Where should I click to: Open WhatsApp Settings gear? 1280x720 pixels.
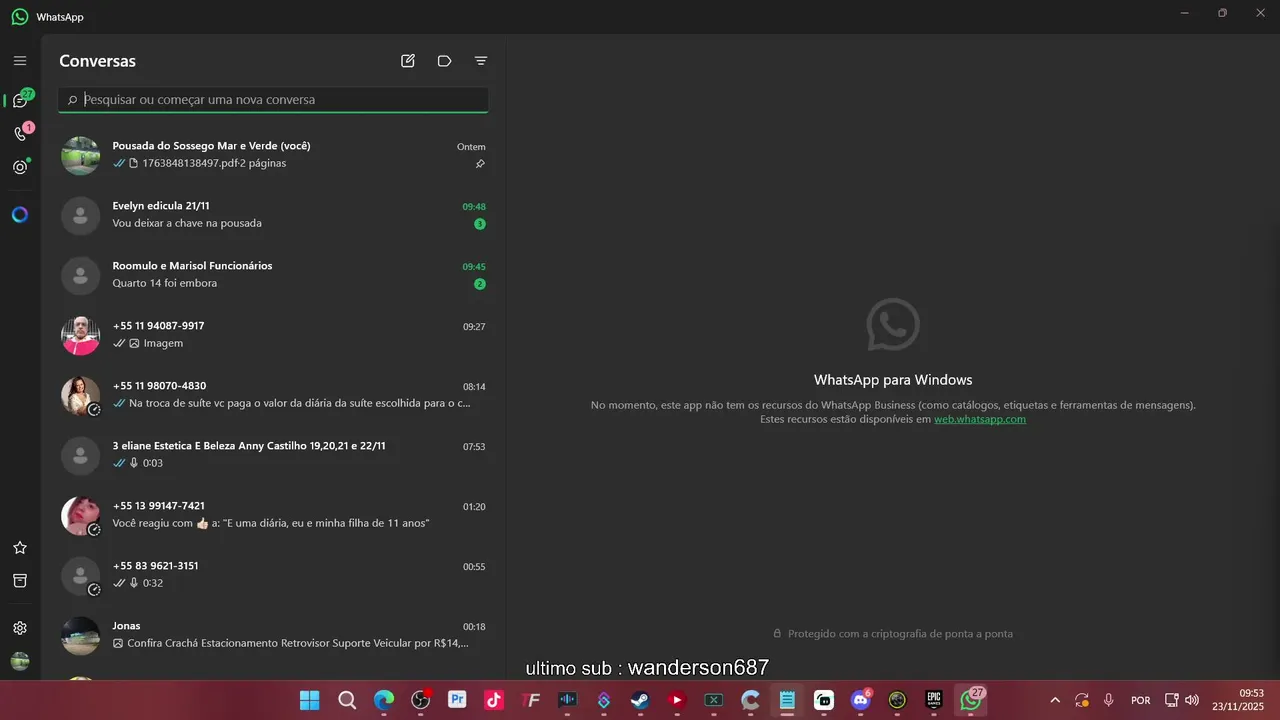(x=20, y=628)
